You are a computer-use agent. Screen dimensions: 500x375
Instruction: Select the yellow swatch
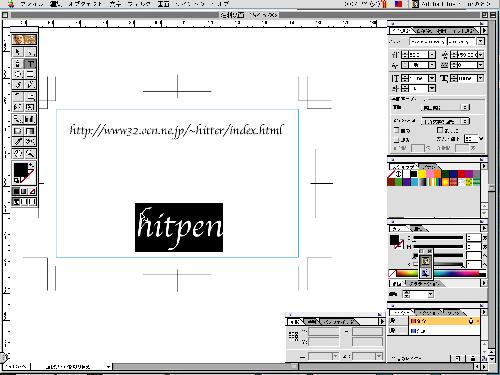point(422,174)
